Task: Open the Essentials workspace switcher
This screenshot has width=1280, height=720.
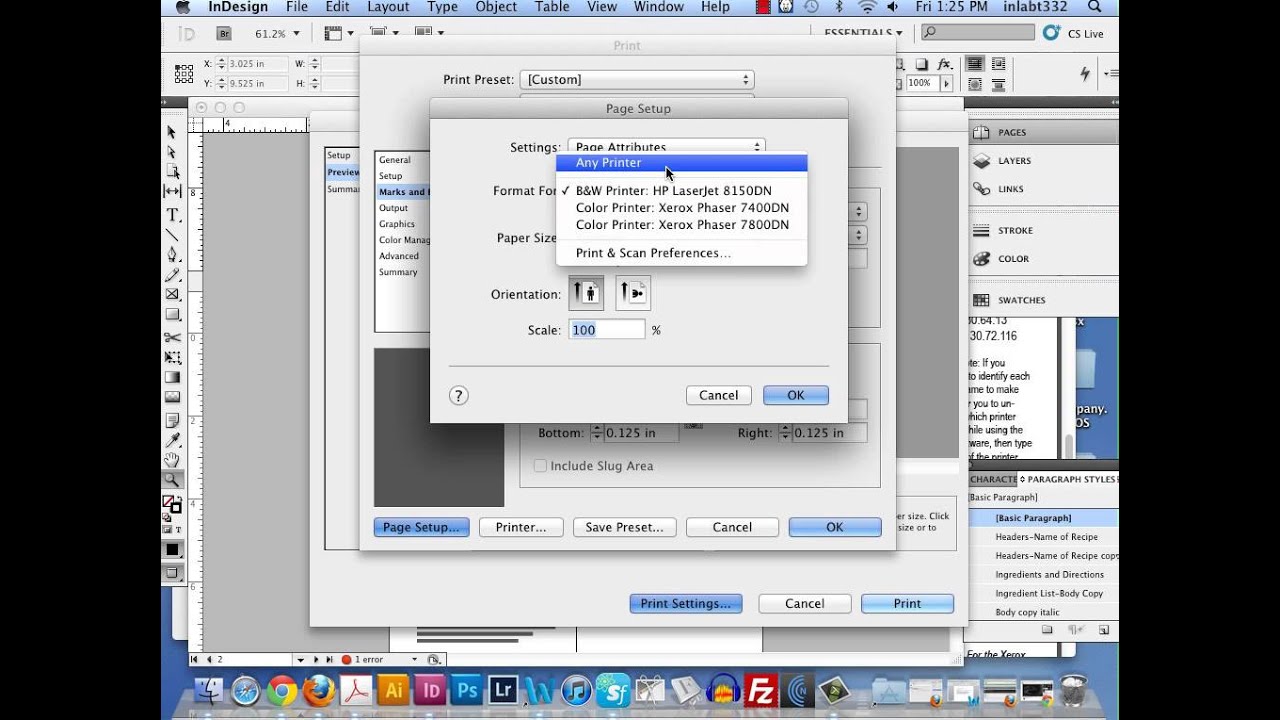Action: point(863,33)
